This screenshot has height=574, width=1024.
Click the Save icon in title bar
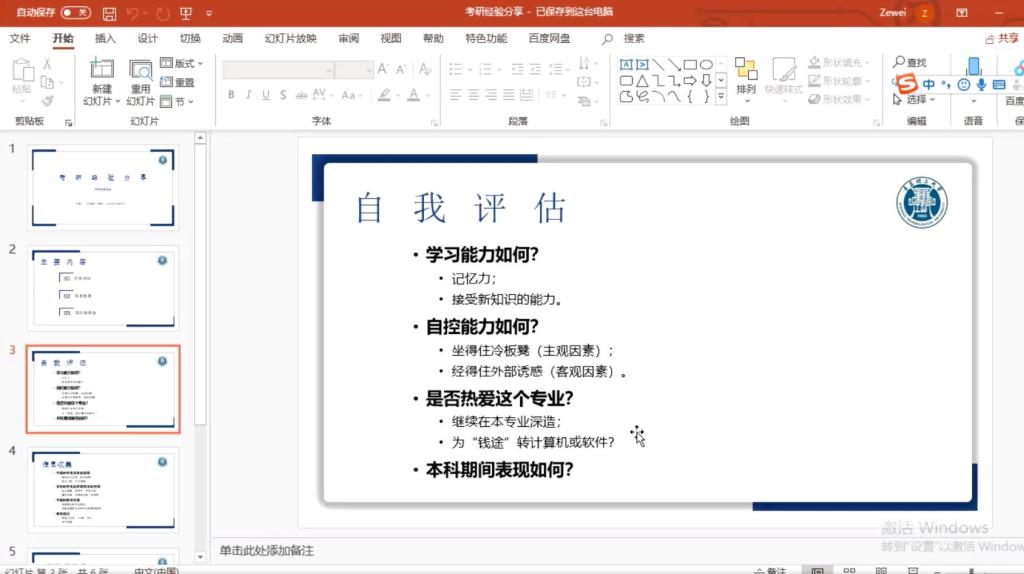[108, 13]
